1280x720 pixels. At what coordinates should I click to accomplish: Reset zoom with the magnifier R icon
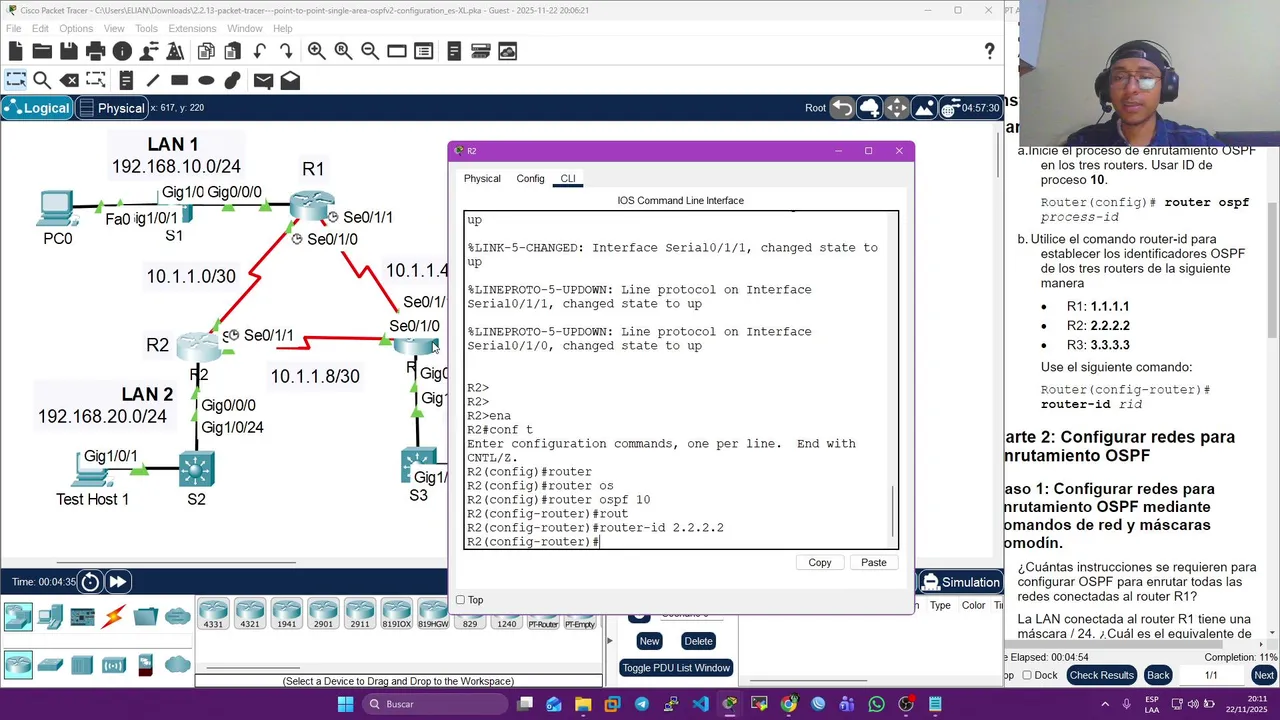point(343,51)
